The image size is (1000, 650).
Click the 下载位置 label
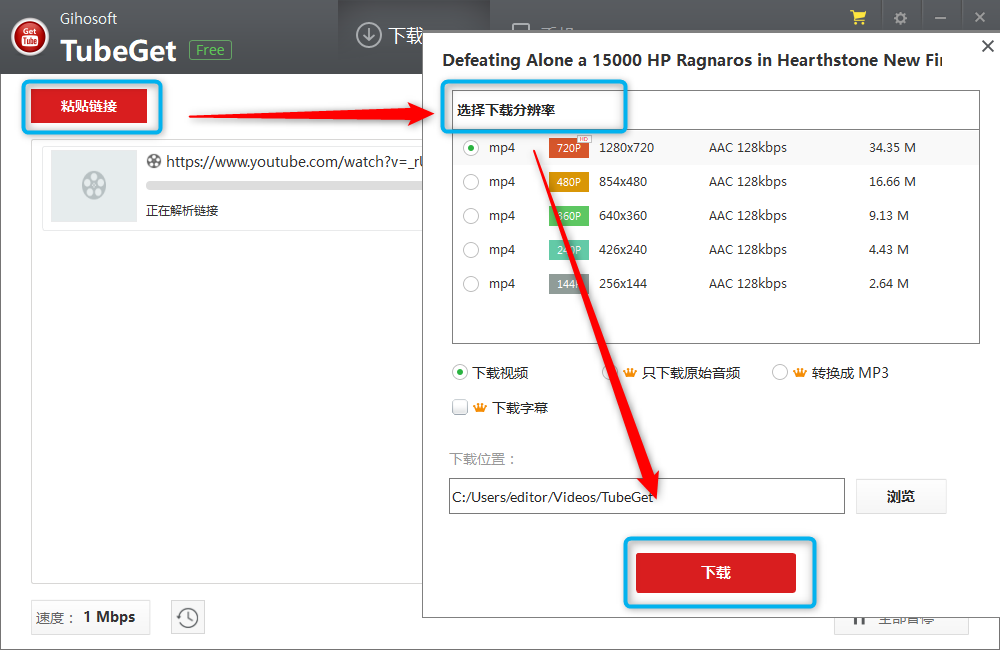[x=482, y=459]
